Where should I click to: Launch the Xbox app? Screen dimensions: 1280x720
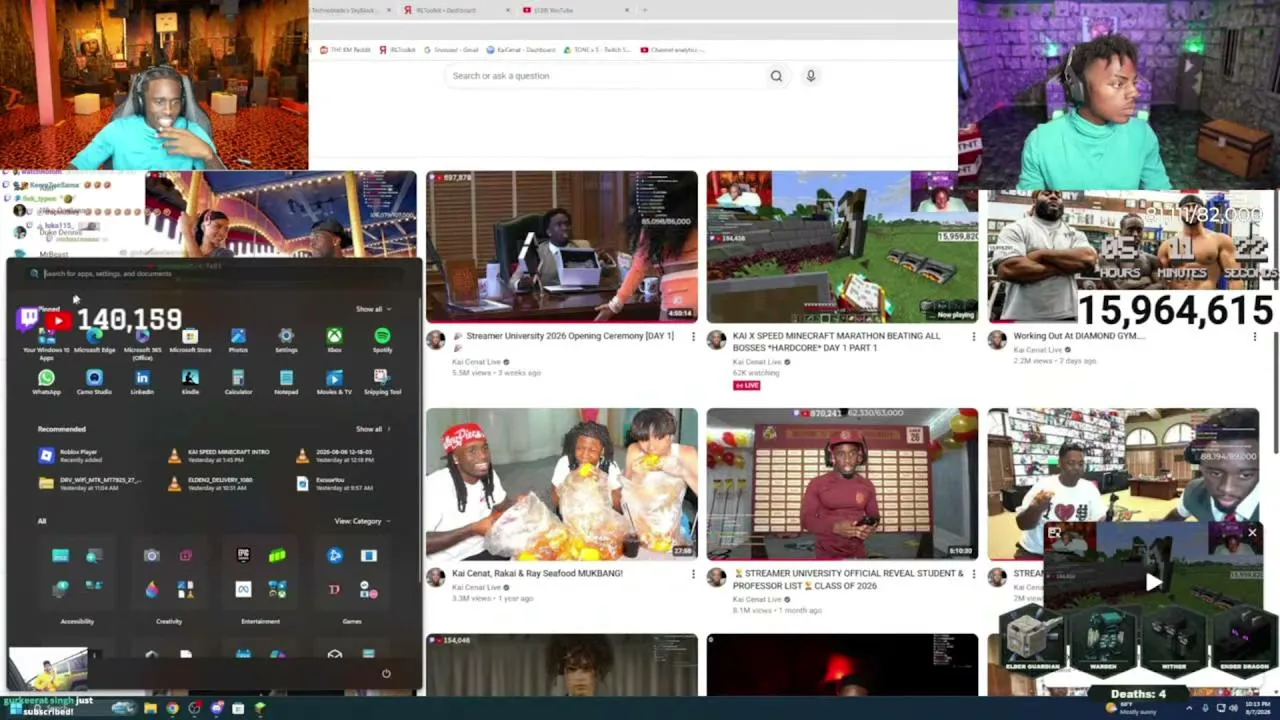tap(334, 340)
